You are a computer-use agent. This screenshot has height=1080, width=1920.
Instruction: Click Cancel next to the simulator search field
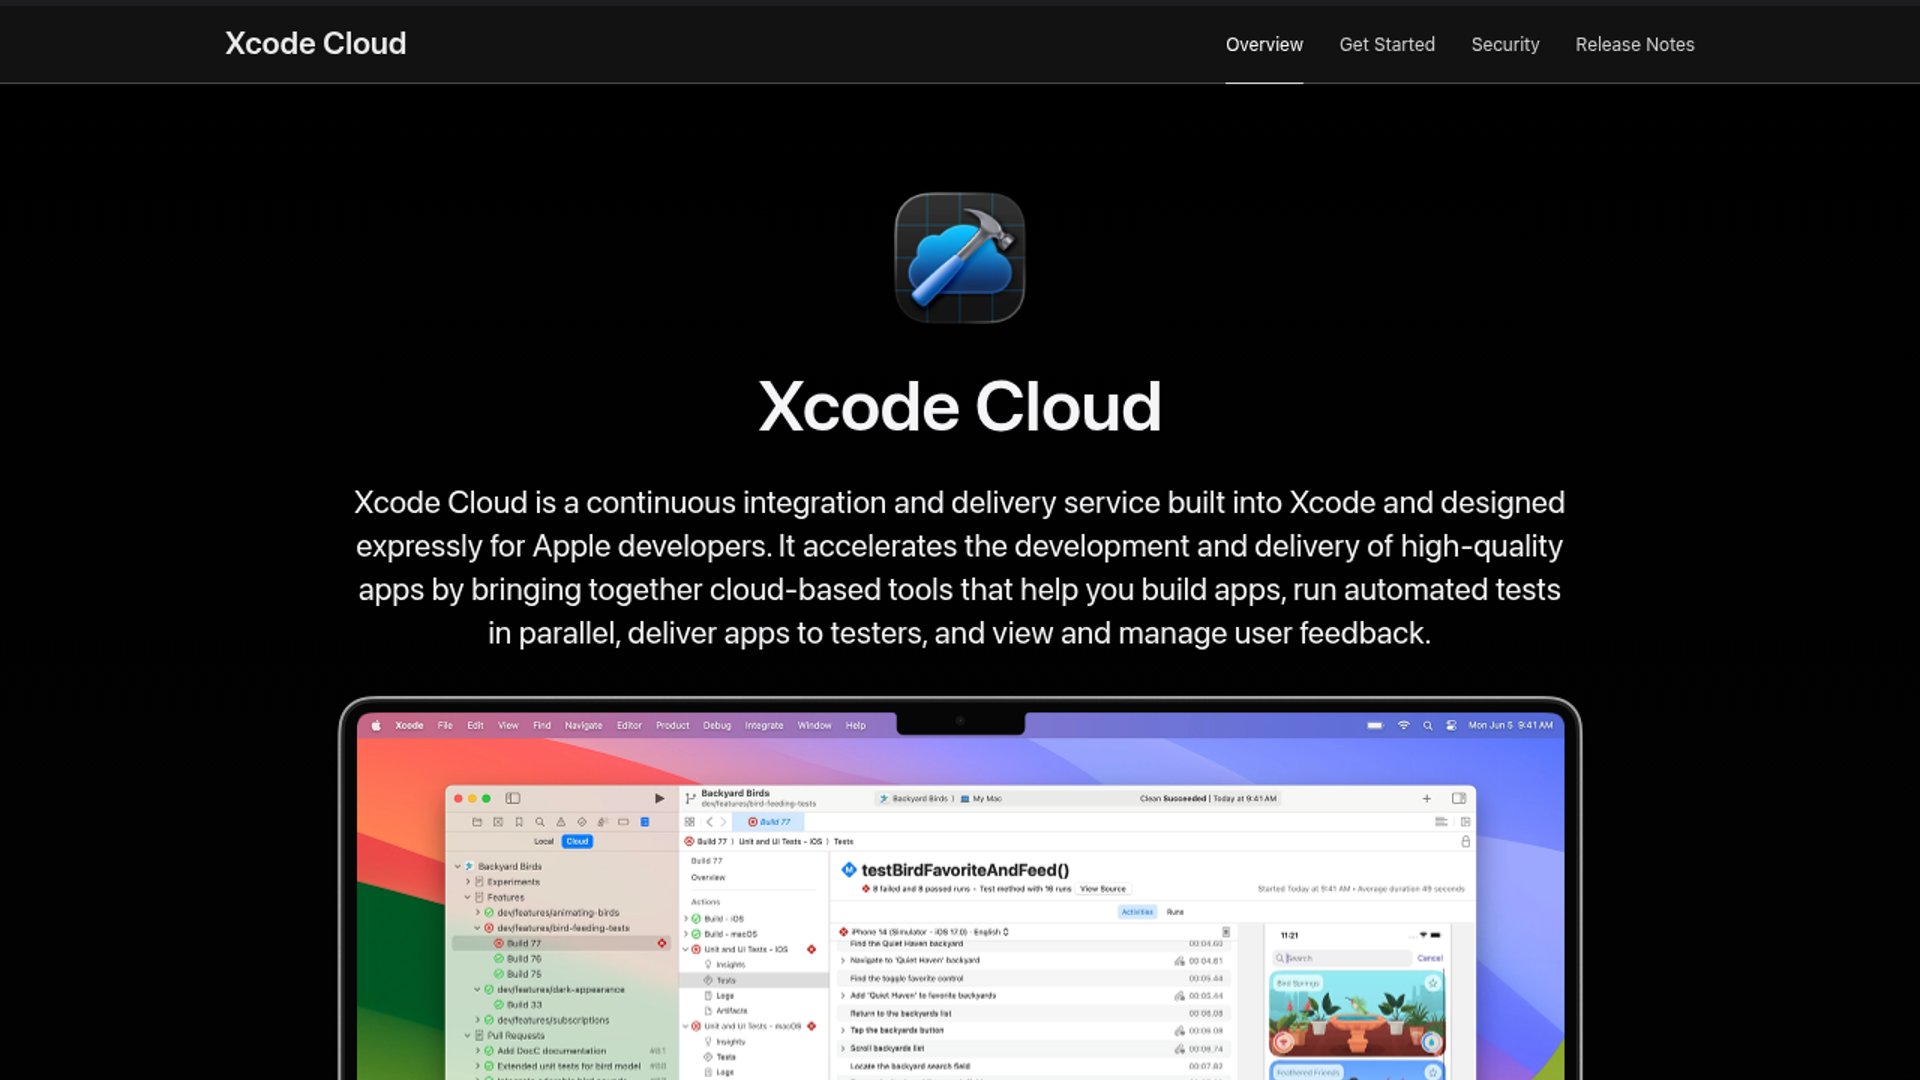(x=1430, y=958)
